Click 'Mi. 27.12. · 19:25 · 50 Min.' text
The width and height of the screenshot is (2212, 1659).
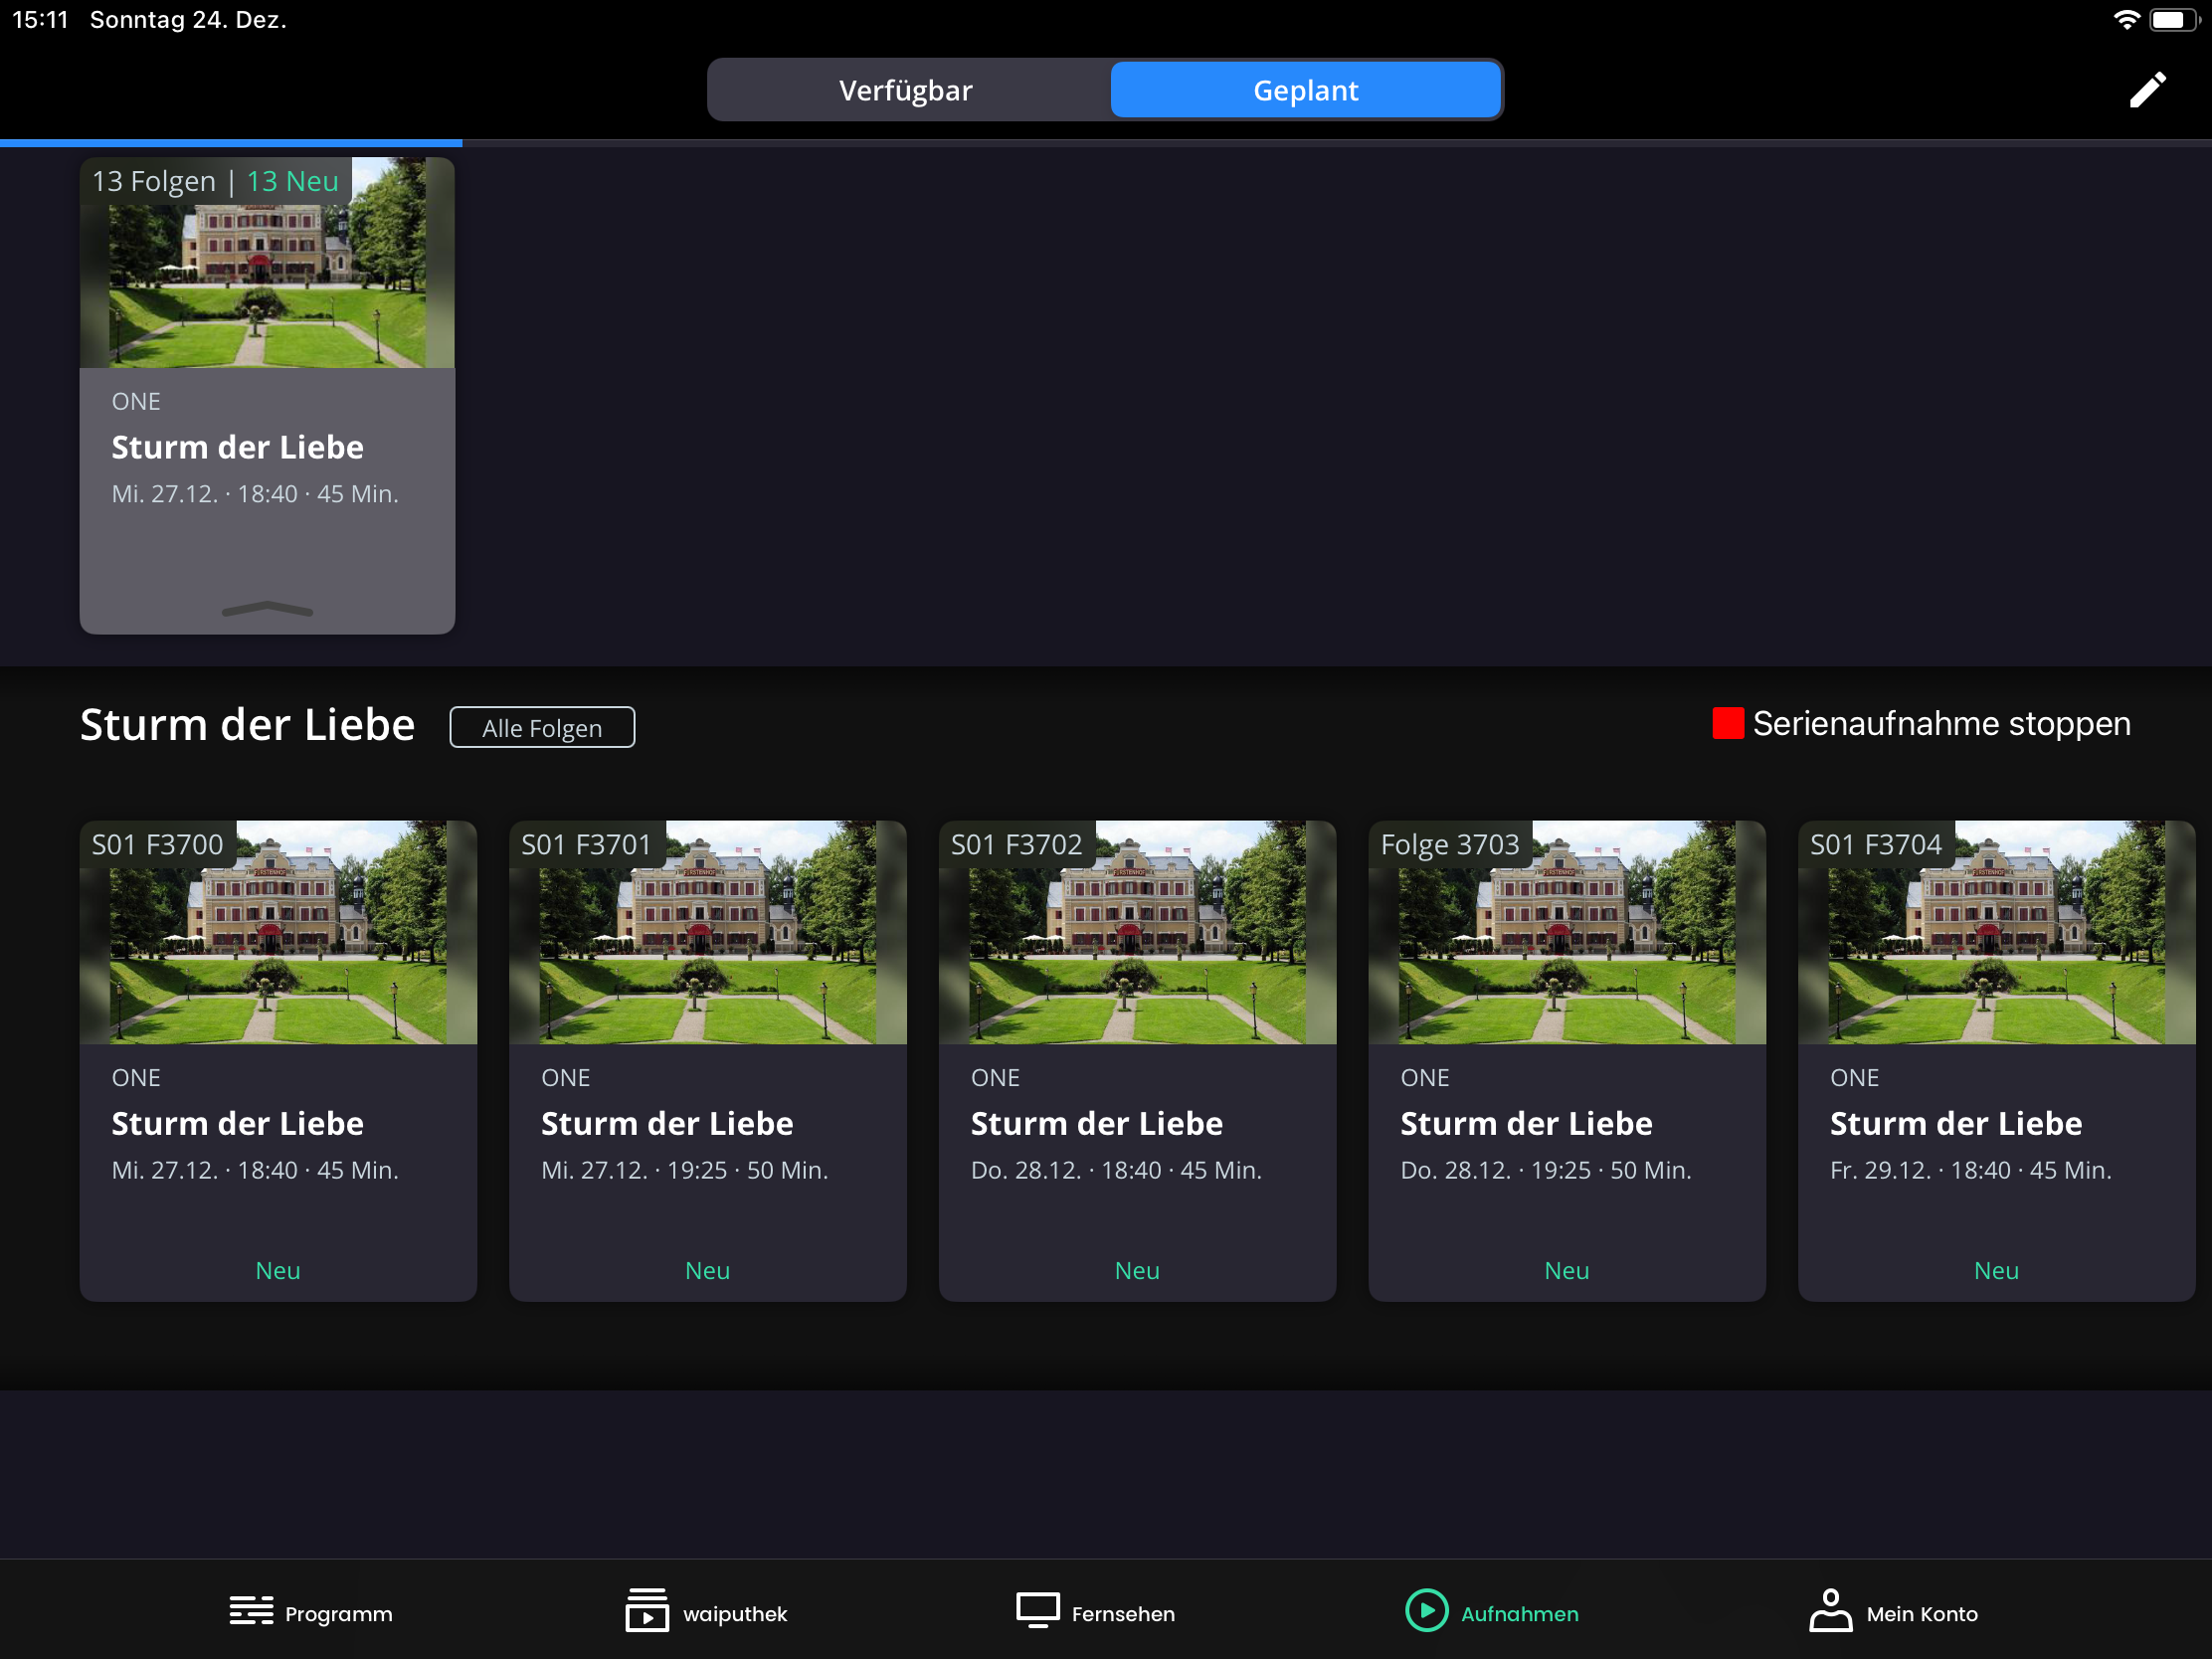[685, 1170]
